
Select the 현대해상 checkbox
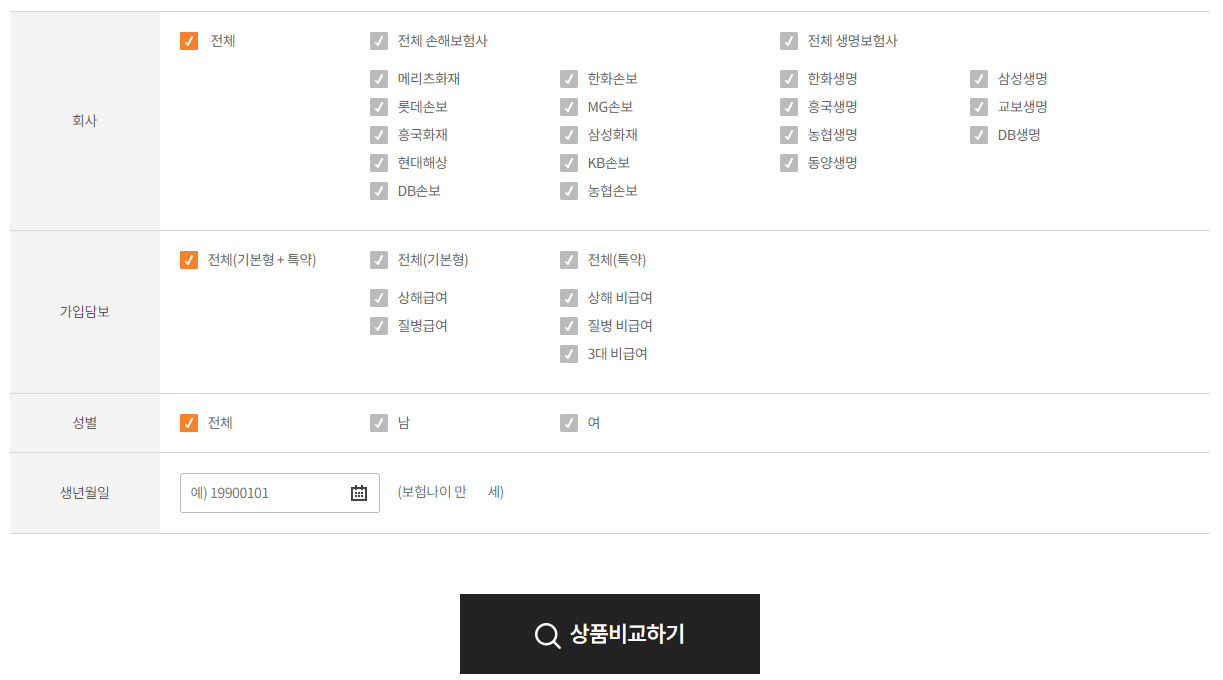coord(379,163)
